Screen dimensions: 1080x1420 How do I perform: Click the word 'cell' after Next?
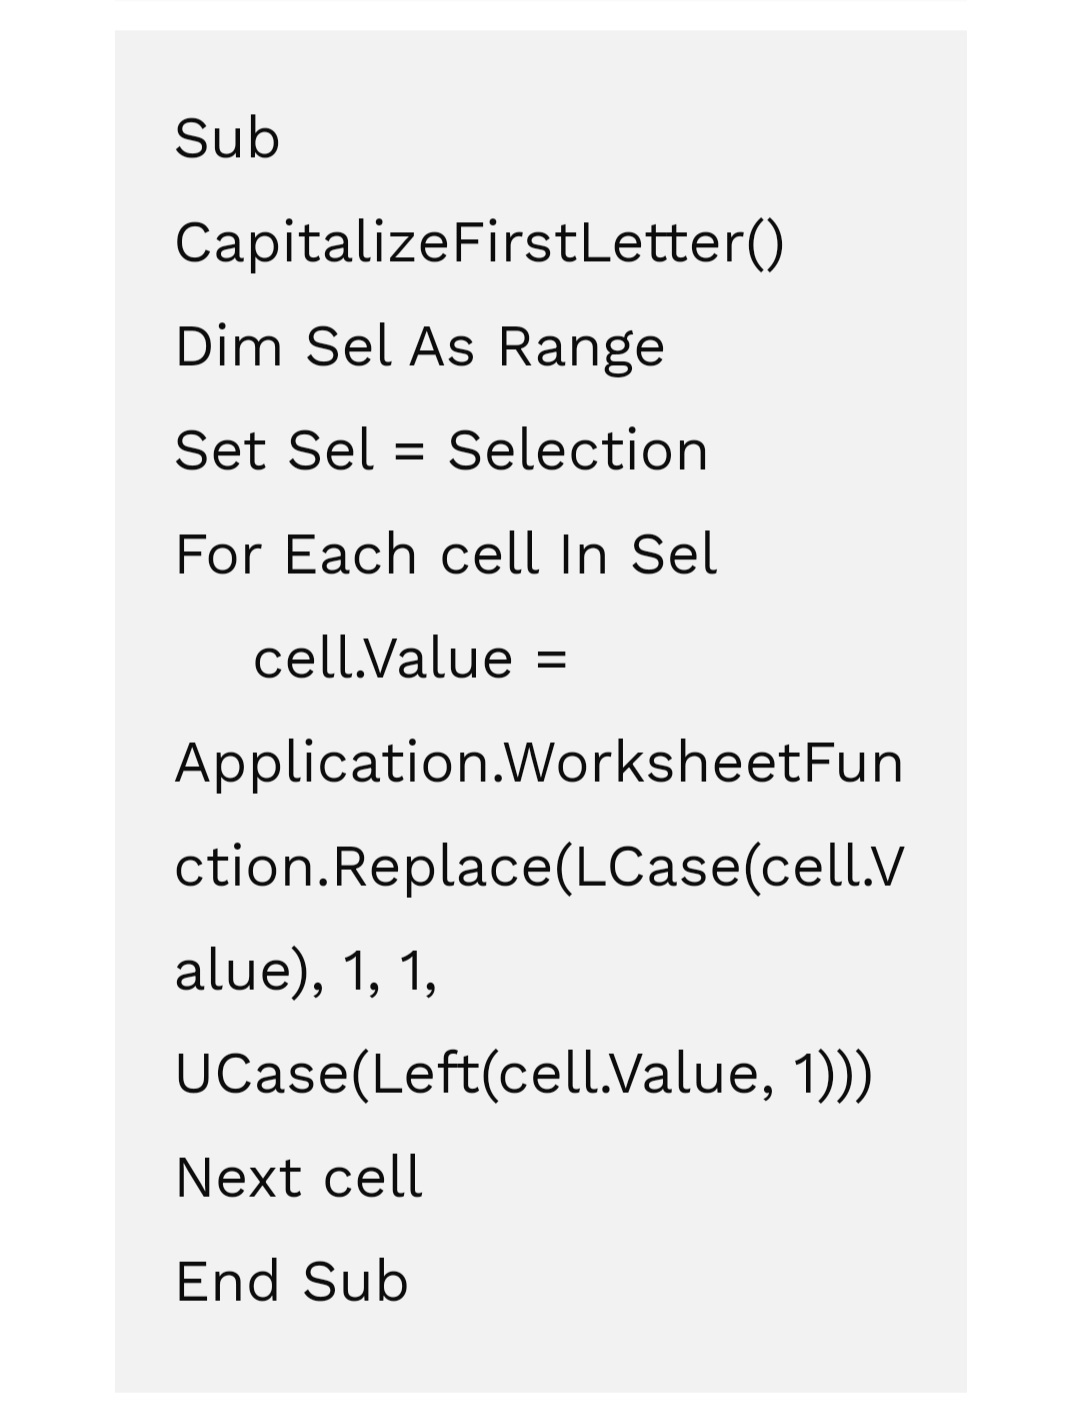373,1178
